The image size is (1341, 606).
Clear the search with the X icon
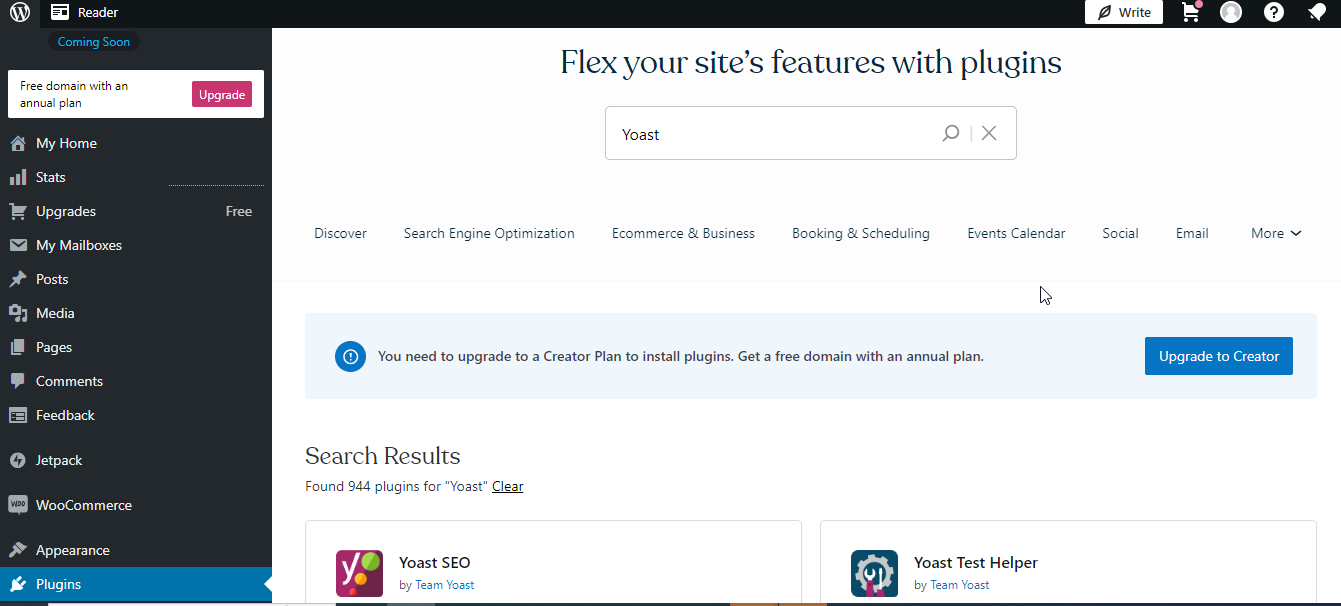click(989, 133)
